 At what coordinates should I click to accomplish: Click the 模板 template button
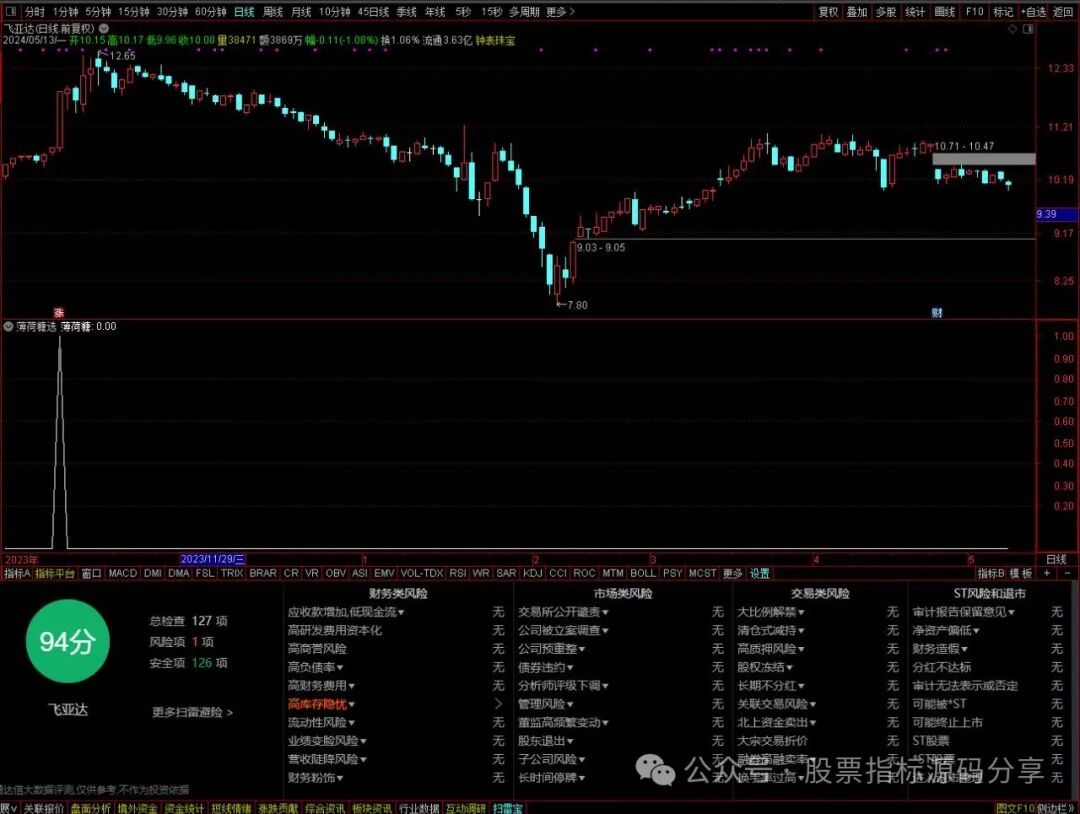point(1021,573)
